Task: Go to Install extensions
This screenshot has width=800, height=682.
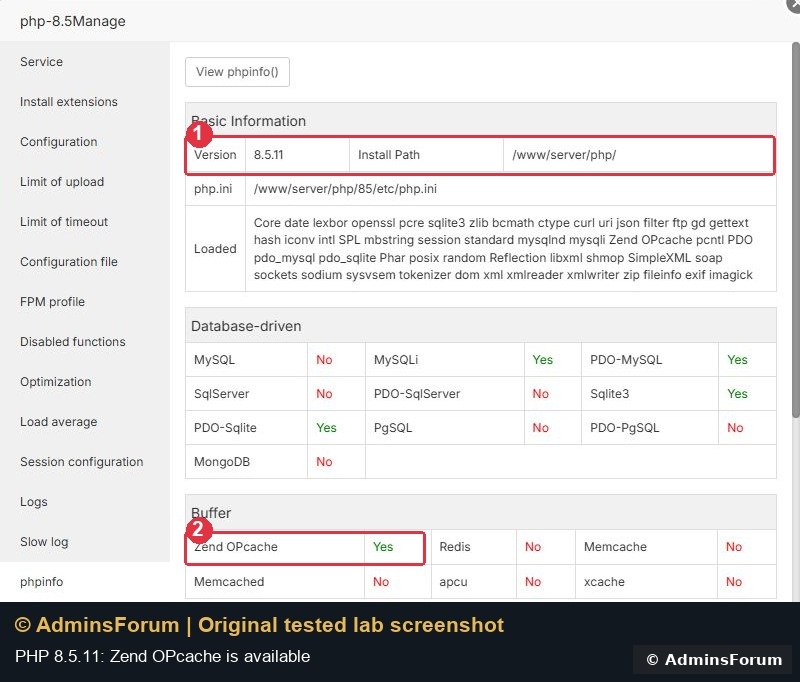Action: click(69, 102)
